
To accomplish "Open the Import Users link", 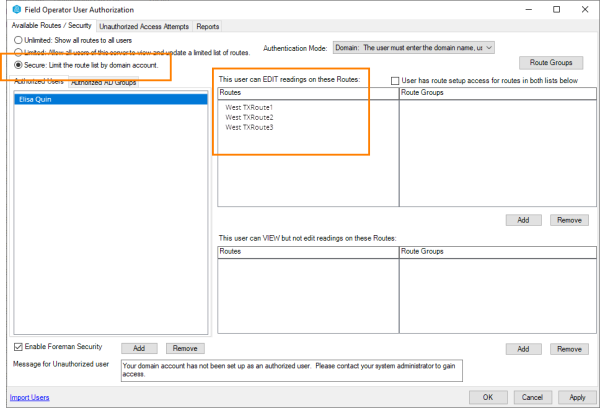I will [29, 397].
